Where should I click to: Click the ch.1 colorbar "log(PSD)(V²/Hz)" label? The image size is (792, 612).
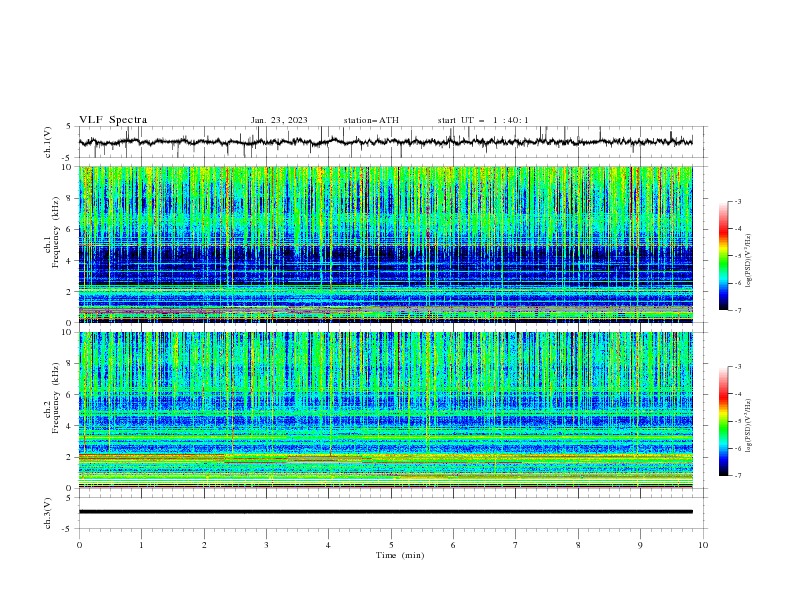coord(749,261)
